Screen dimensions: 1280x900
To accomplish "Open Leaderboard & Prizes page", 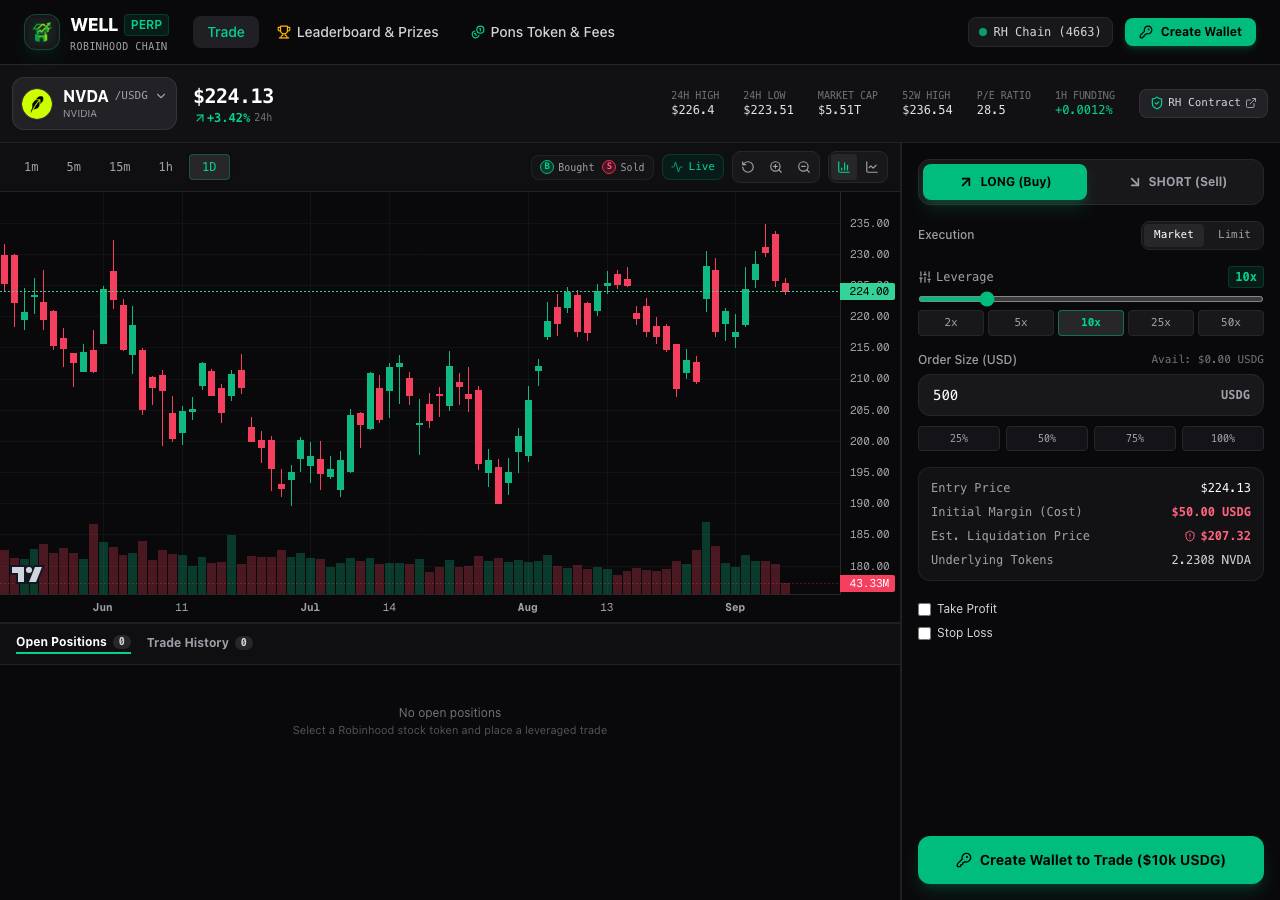I will [358, 32].
